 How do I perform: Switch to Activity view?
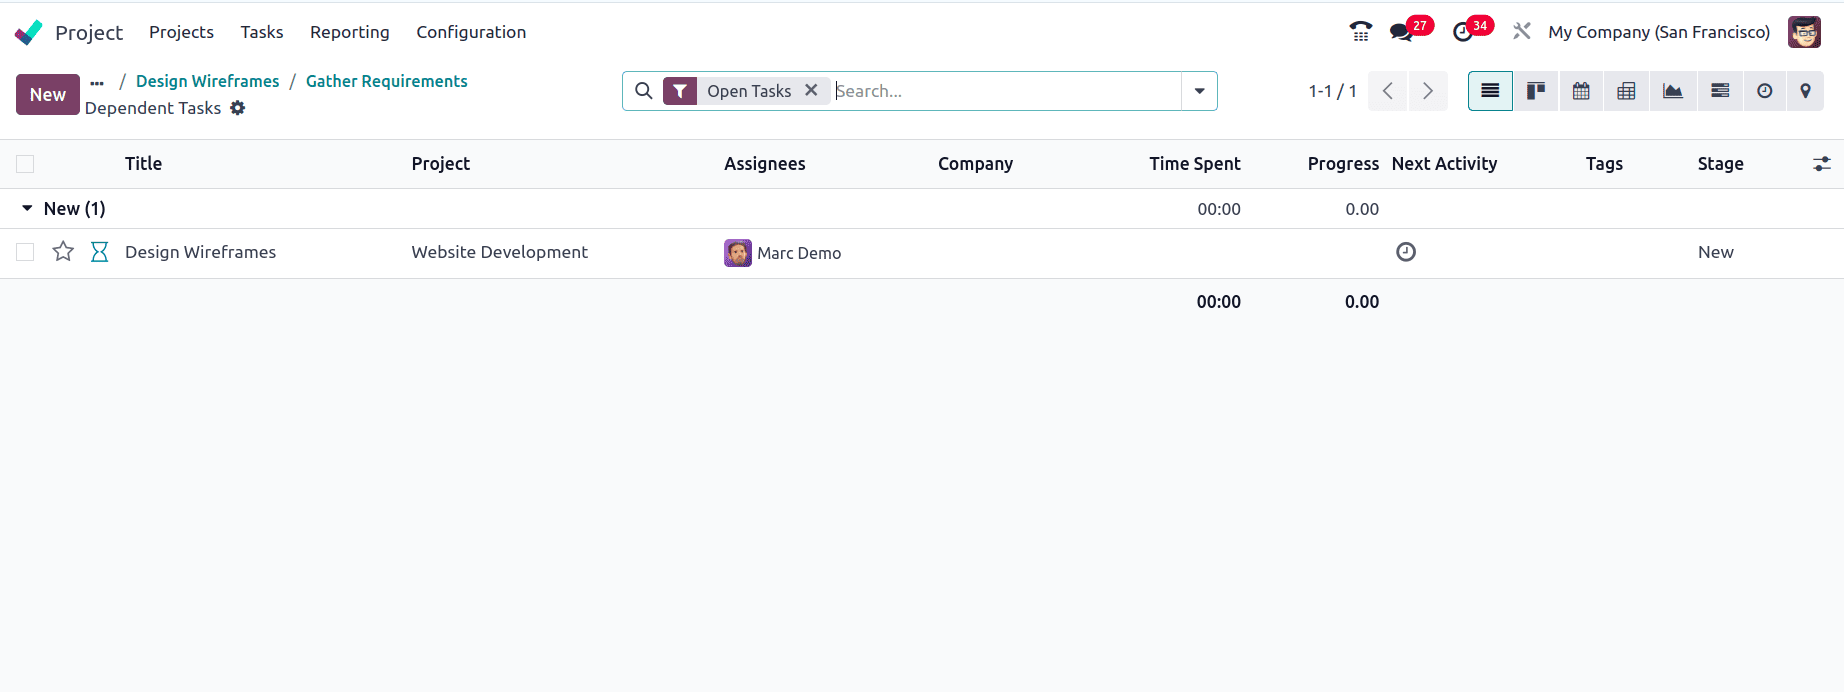pos(1765,91)
